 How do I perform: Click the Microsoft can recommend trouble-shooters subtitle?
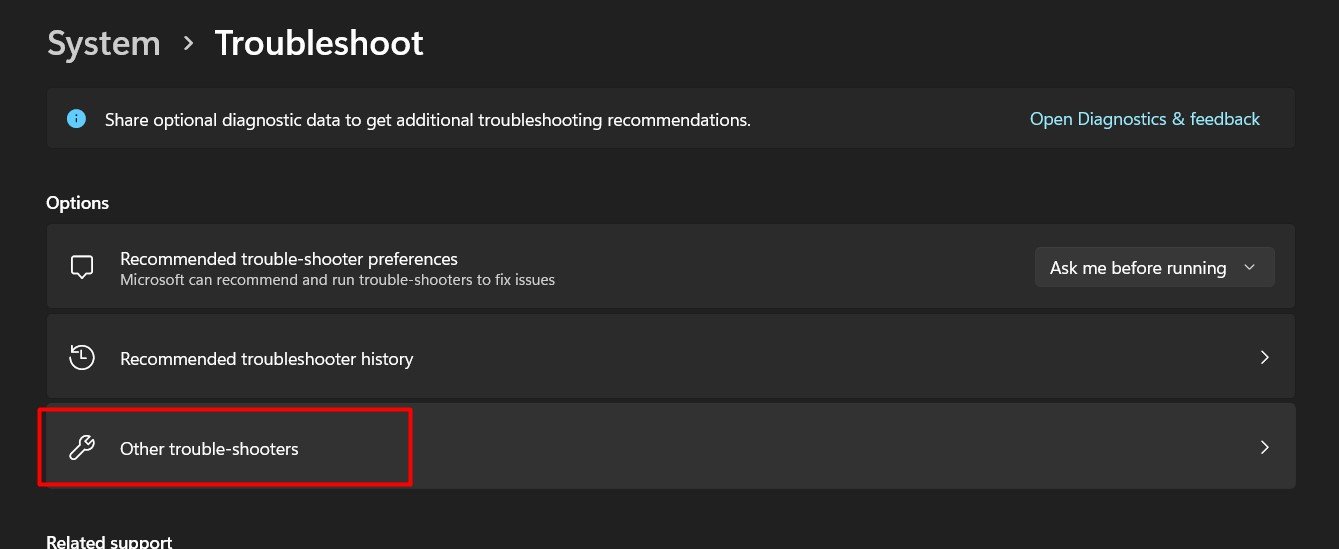point(337,280)
